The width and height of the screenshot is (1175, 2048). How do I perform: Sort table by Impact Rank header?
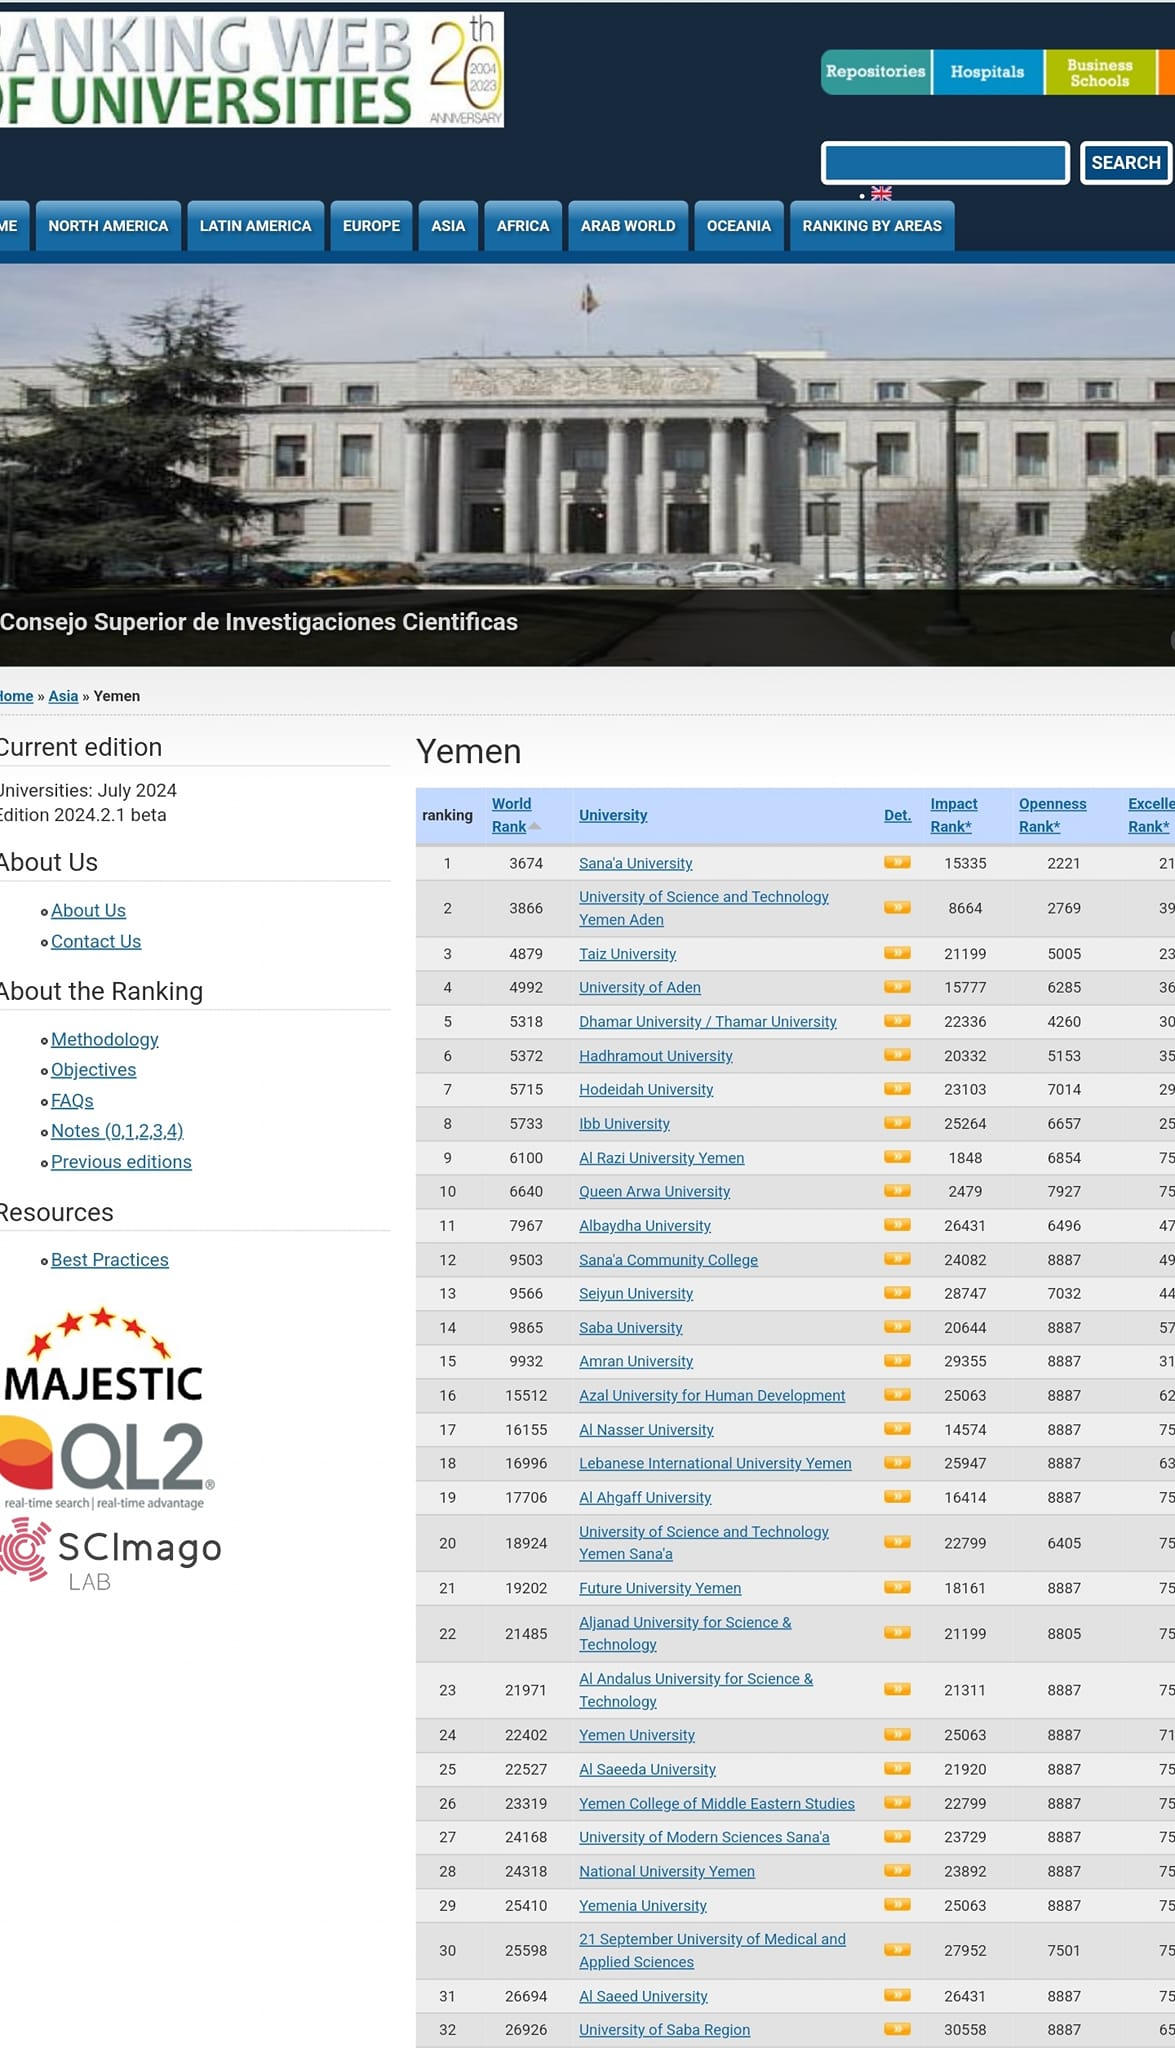coord(953,815)
